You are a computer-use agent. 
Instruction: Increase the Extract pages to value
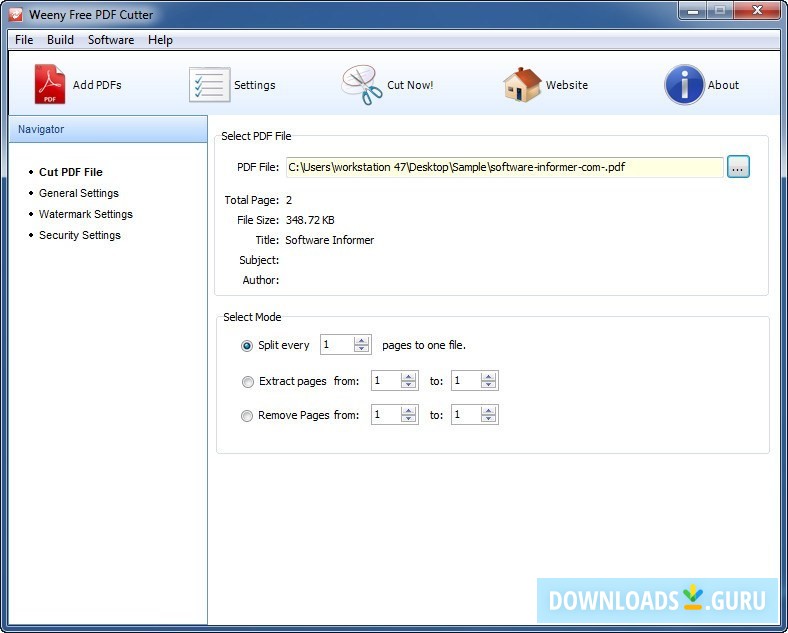pos(488,376)
